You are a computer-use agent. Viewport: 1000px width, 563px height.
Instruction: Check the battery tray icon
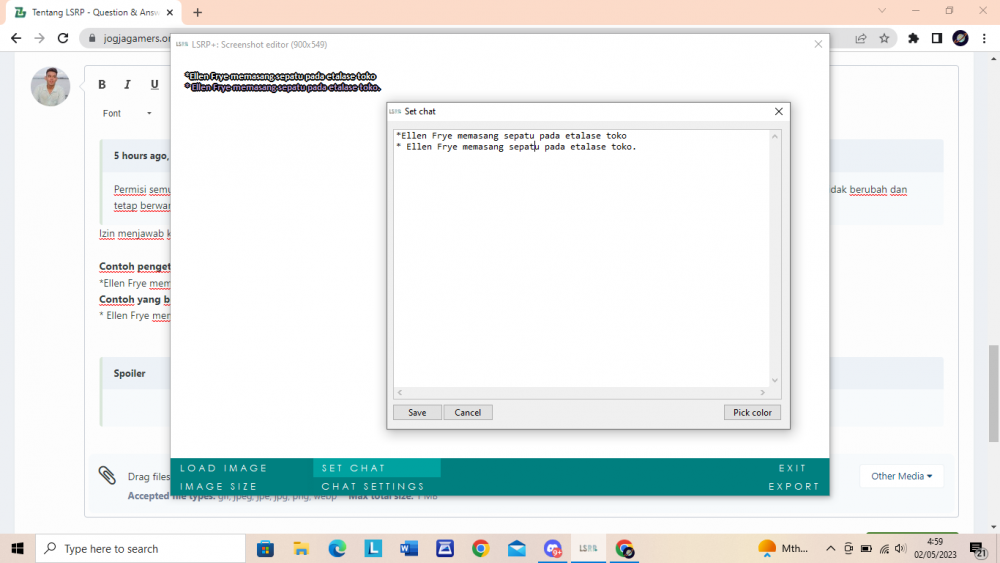pos(866,548)
